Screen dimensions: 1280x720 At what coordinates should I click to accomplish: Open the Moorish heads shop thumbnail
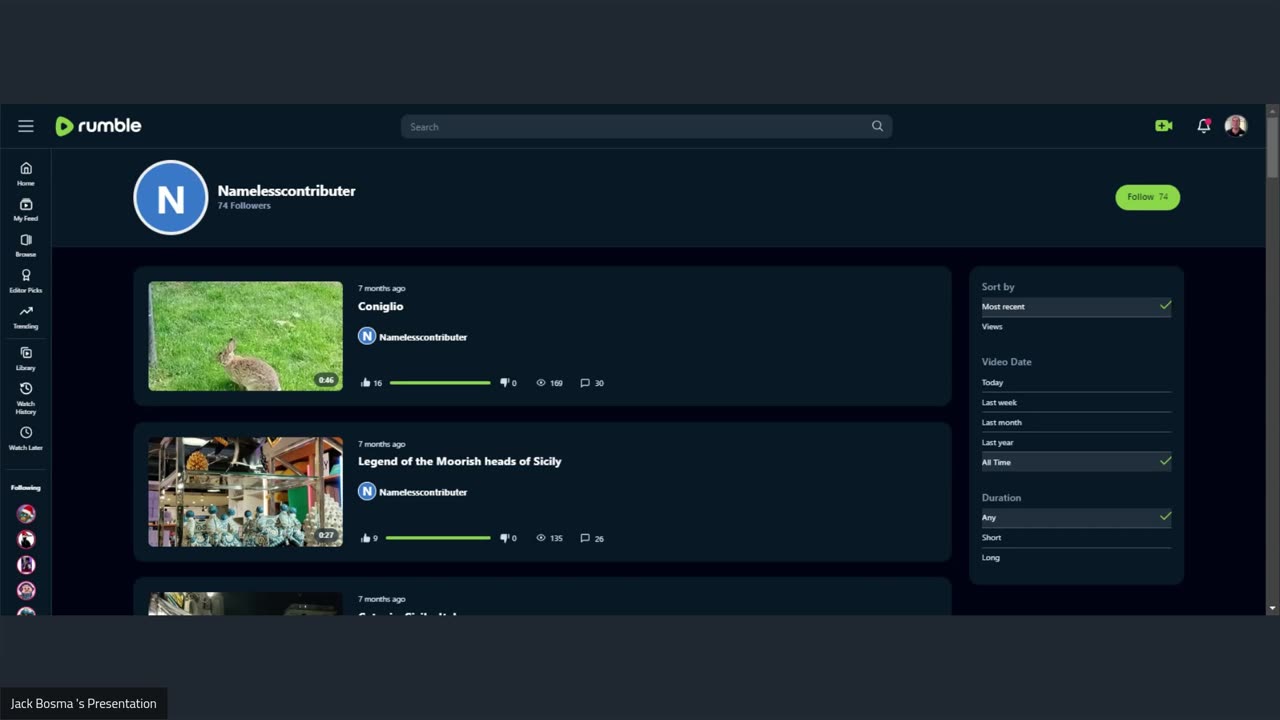(x=245, y=491)
